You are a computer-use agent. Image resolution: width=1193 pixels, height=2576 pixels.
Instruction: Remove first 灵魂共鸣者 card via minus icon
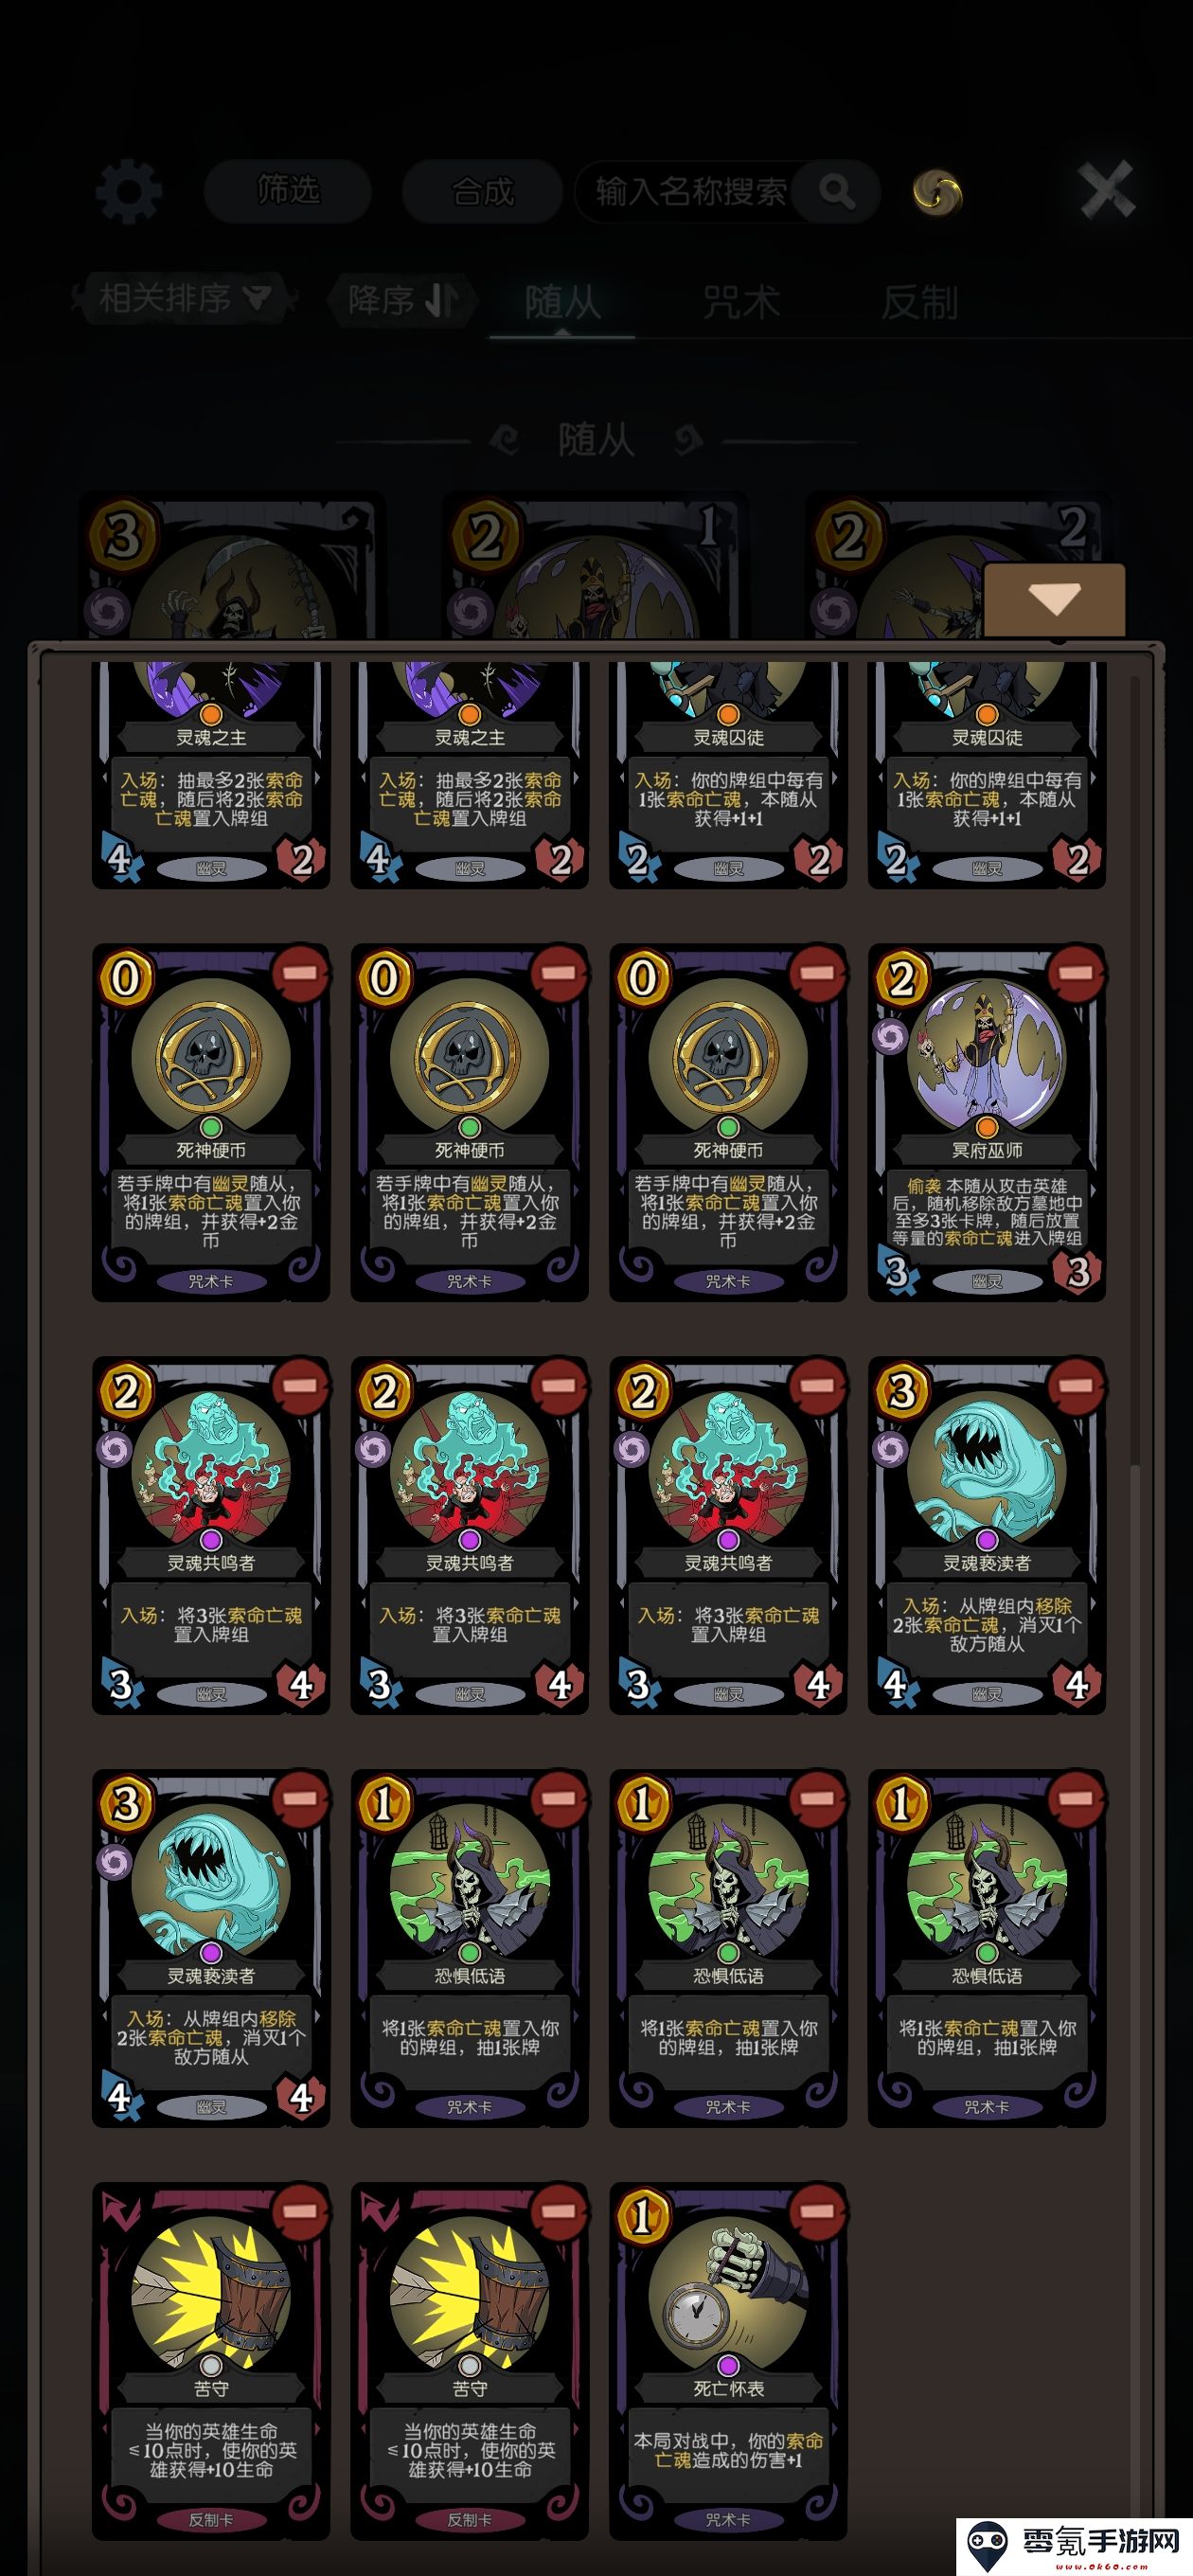[x=300, y=1385]
